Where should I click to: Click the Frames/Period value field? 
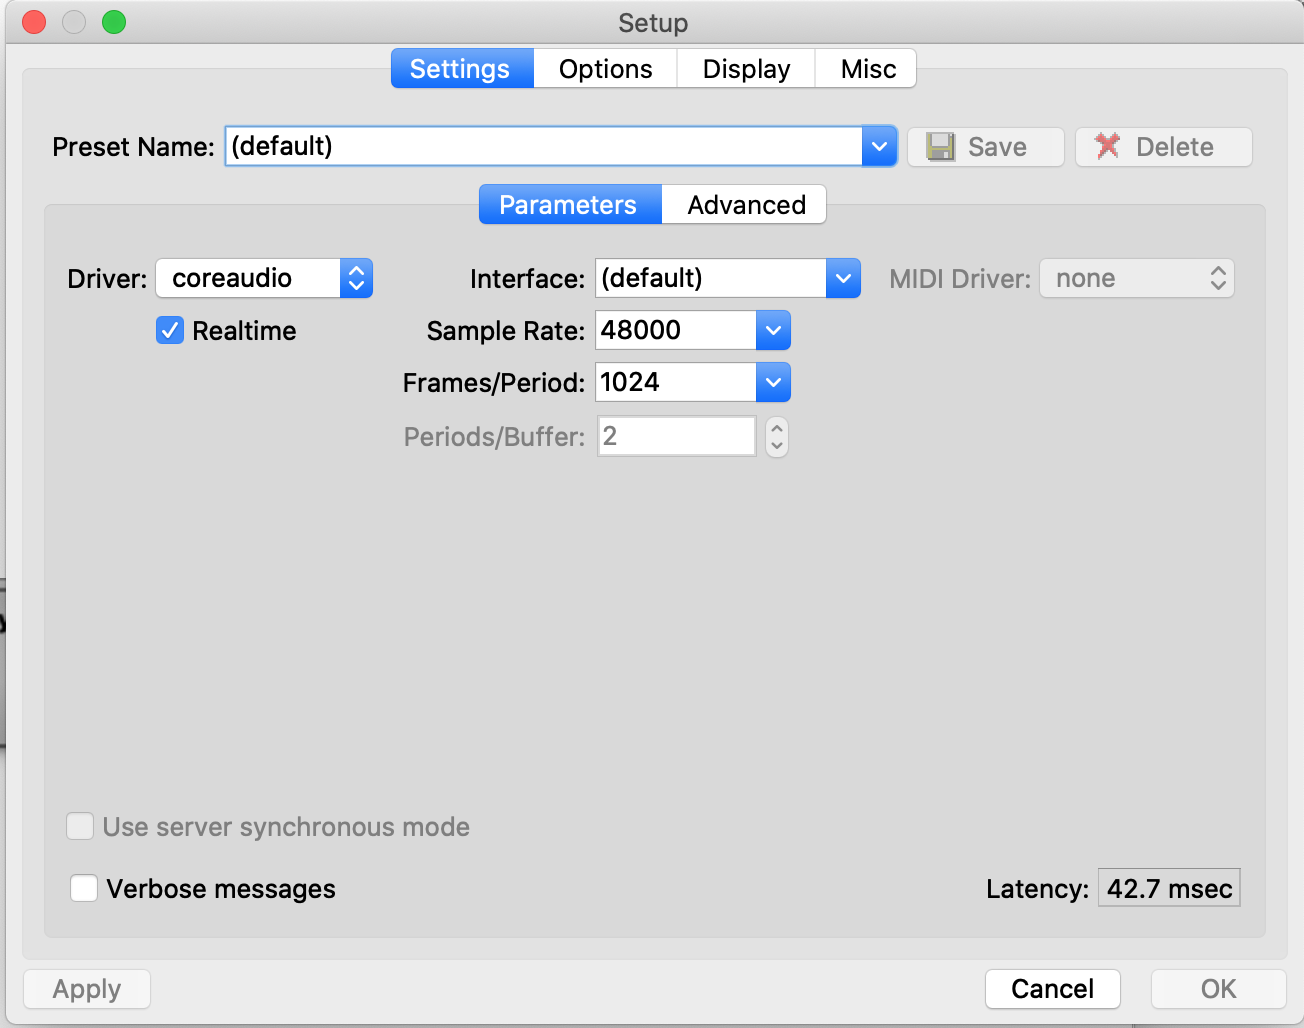[676, 382]
